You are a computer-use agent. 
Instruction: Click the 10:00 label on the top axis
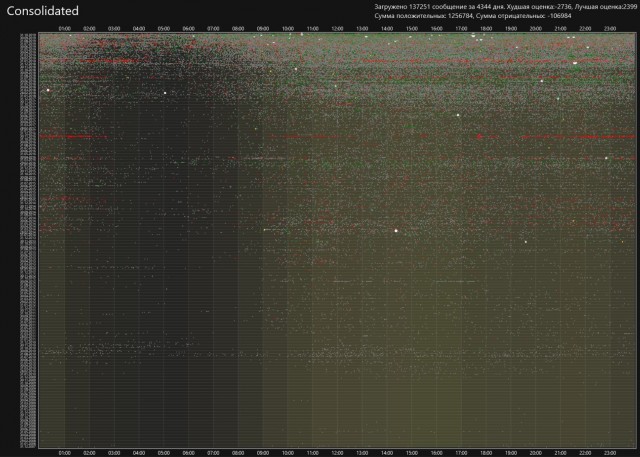pos(288,29)
